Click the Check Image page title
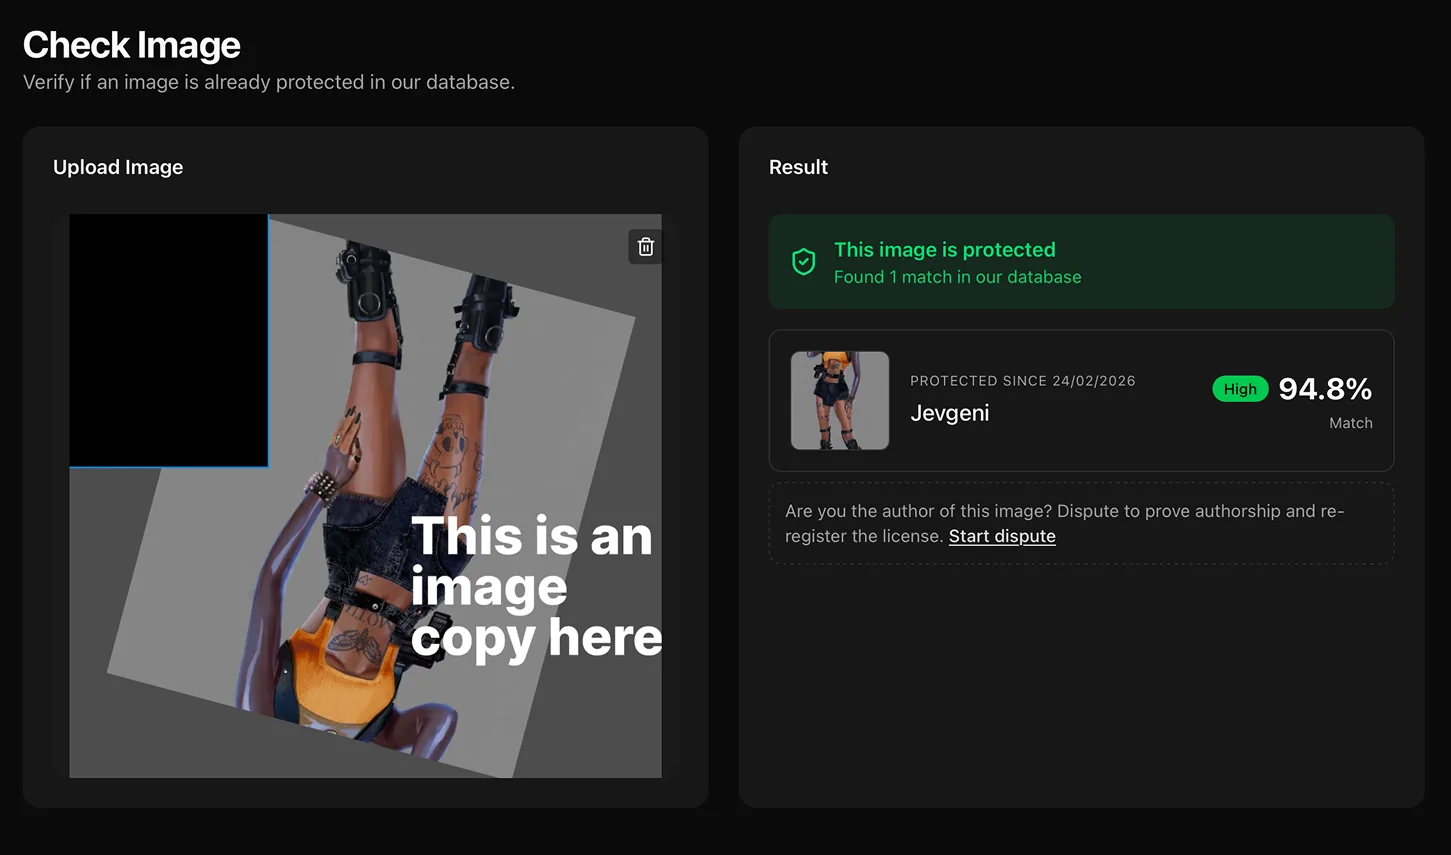This screenshot has height=855, width=1451. (x=132, y=45)
